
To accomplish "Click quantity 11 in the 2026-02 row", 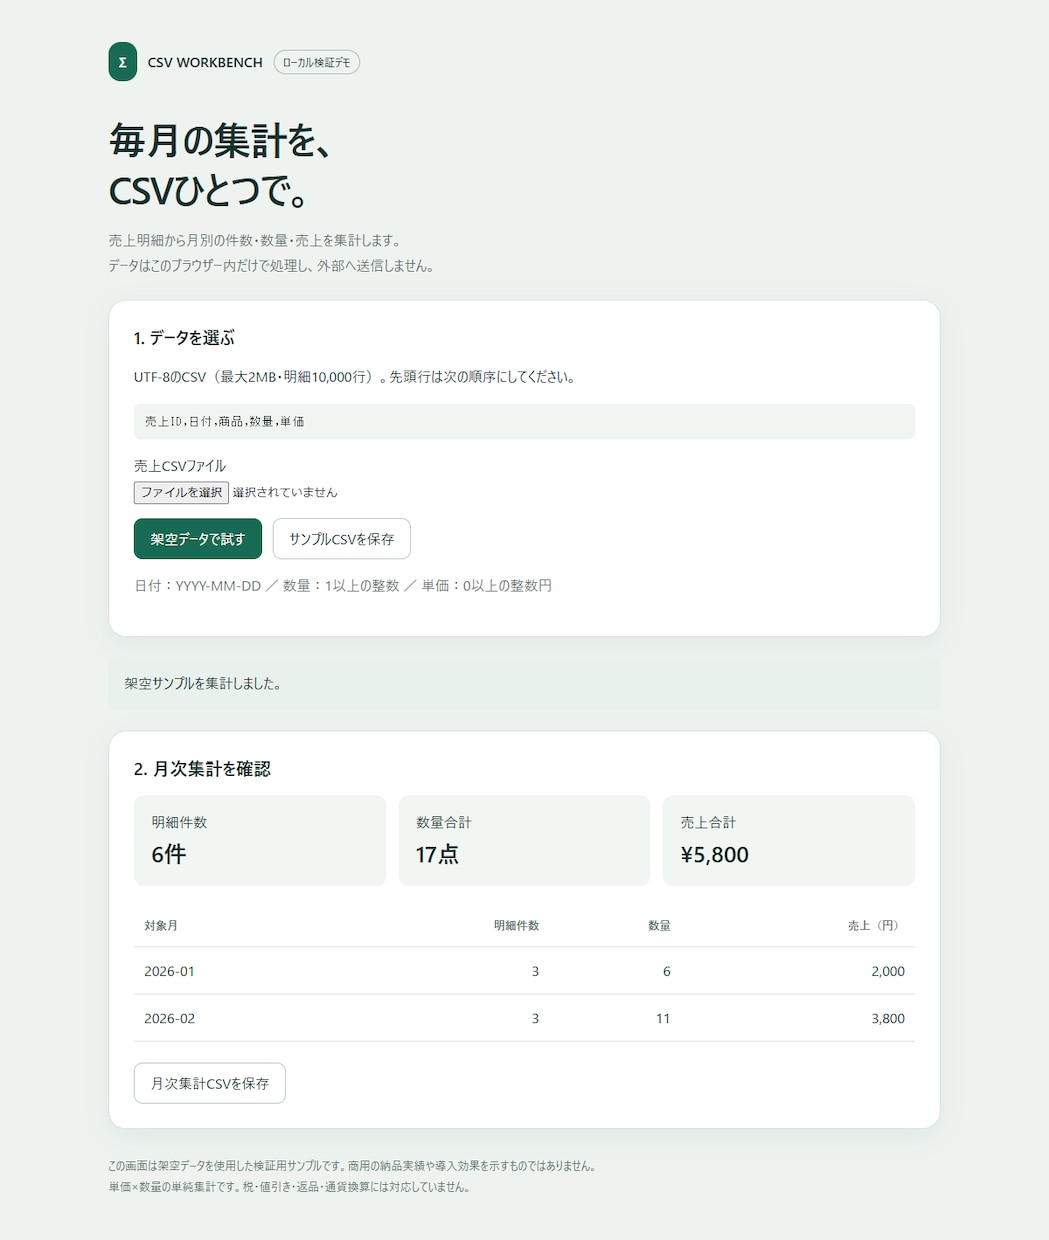I will point(663,1018).
